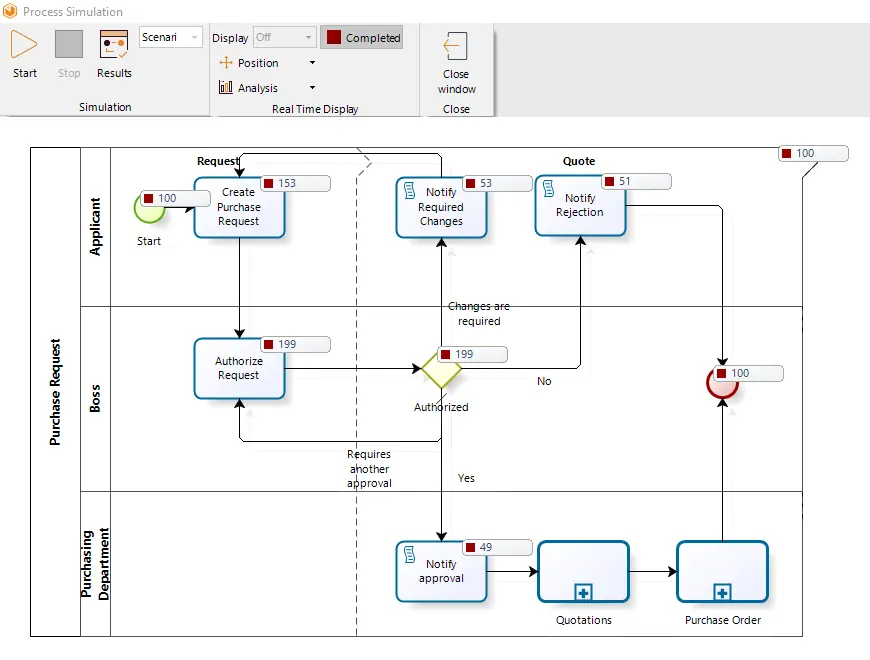This screenshot has height=660, width=870.
Task: Click the Position crosshair icon
Action: coord(225,63)
